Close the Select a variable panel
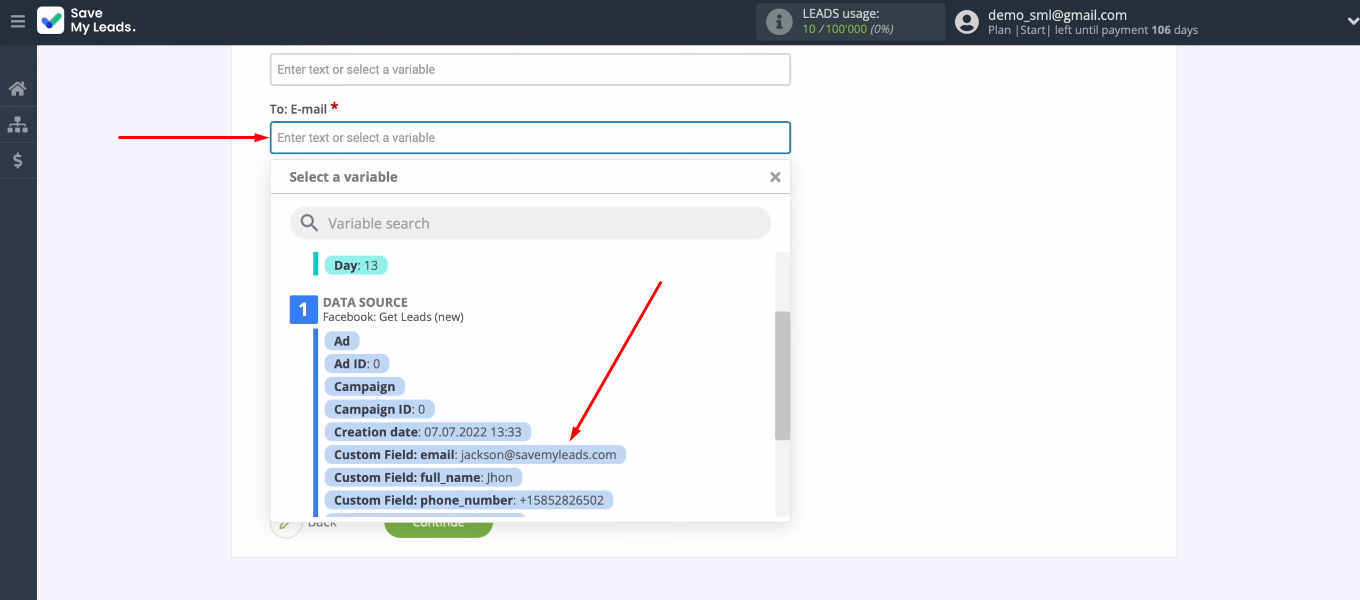 click(x=775, y=177)
